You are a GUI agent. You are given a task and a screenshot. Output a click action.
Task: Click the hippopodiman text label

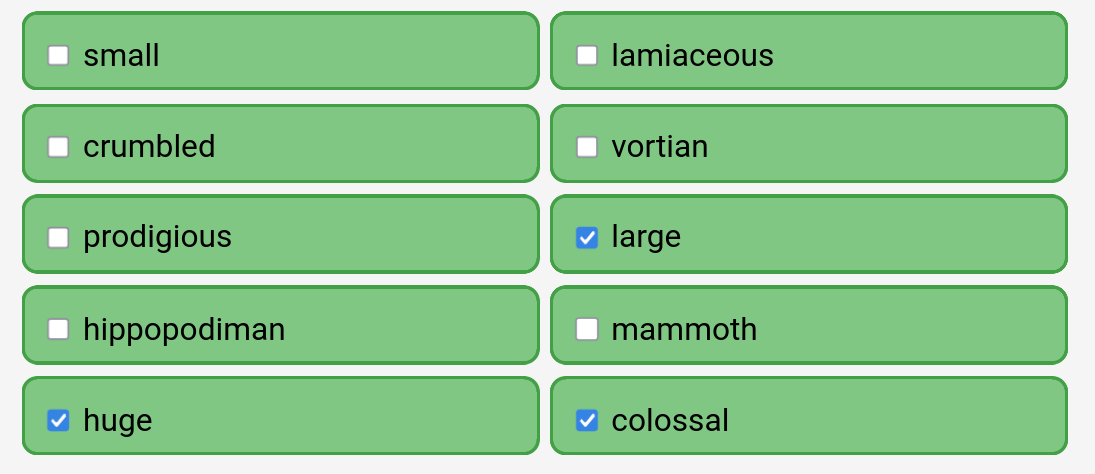coord(184,329)
